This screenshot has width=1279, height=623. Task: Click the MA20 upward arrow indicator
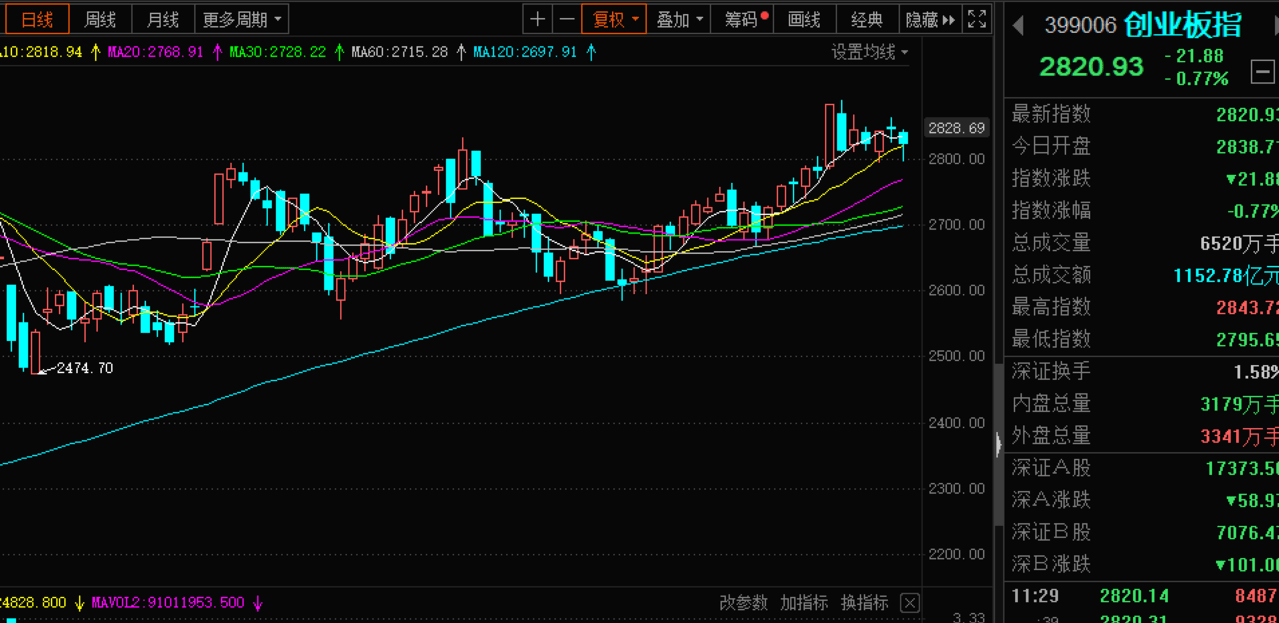(x=216, y=52)
